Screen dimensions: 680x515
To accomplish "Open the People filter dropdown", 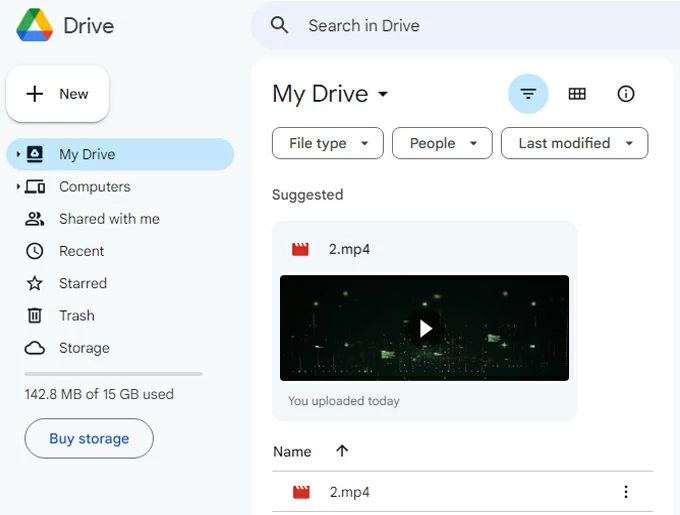I will (x=442, y=143).
